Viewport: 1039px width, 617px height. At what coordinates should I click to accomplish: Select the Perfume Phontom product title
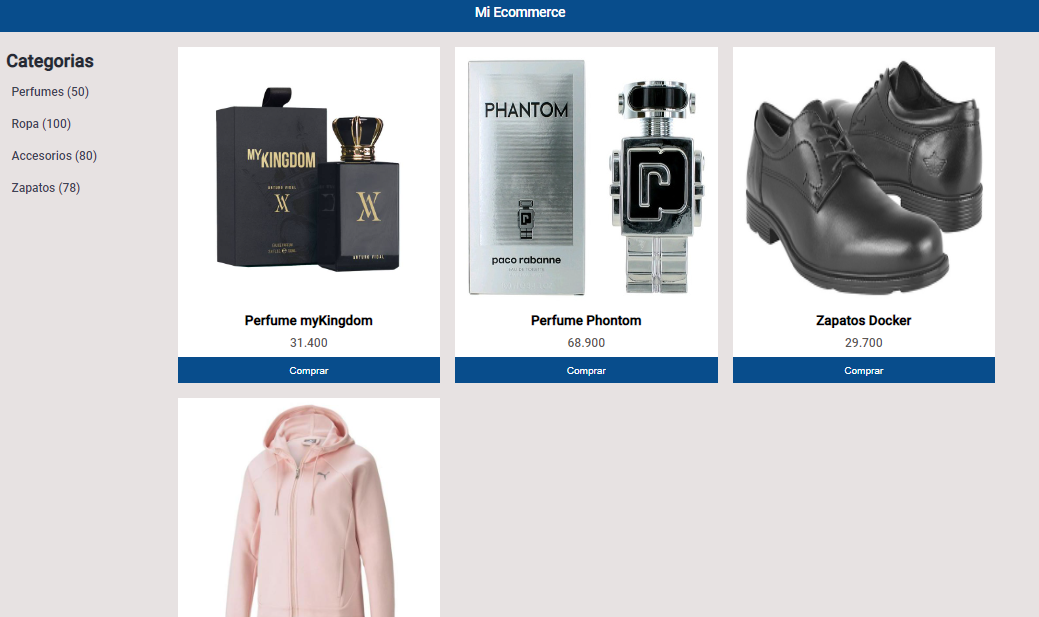[x=586, y=321]
